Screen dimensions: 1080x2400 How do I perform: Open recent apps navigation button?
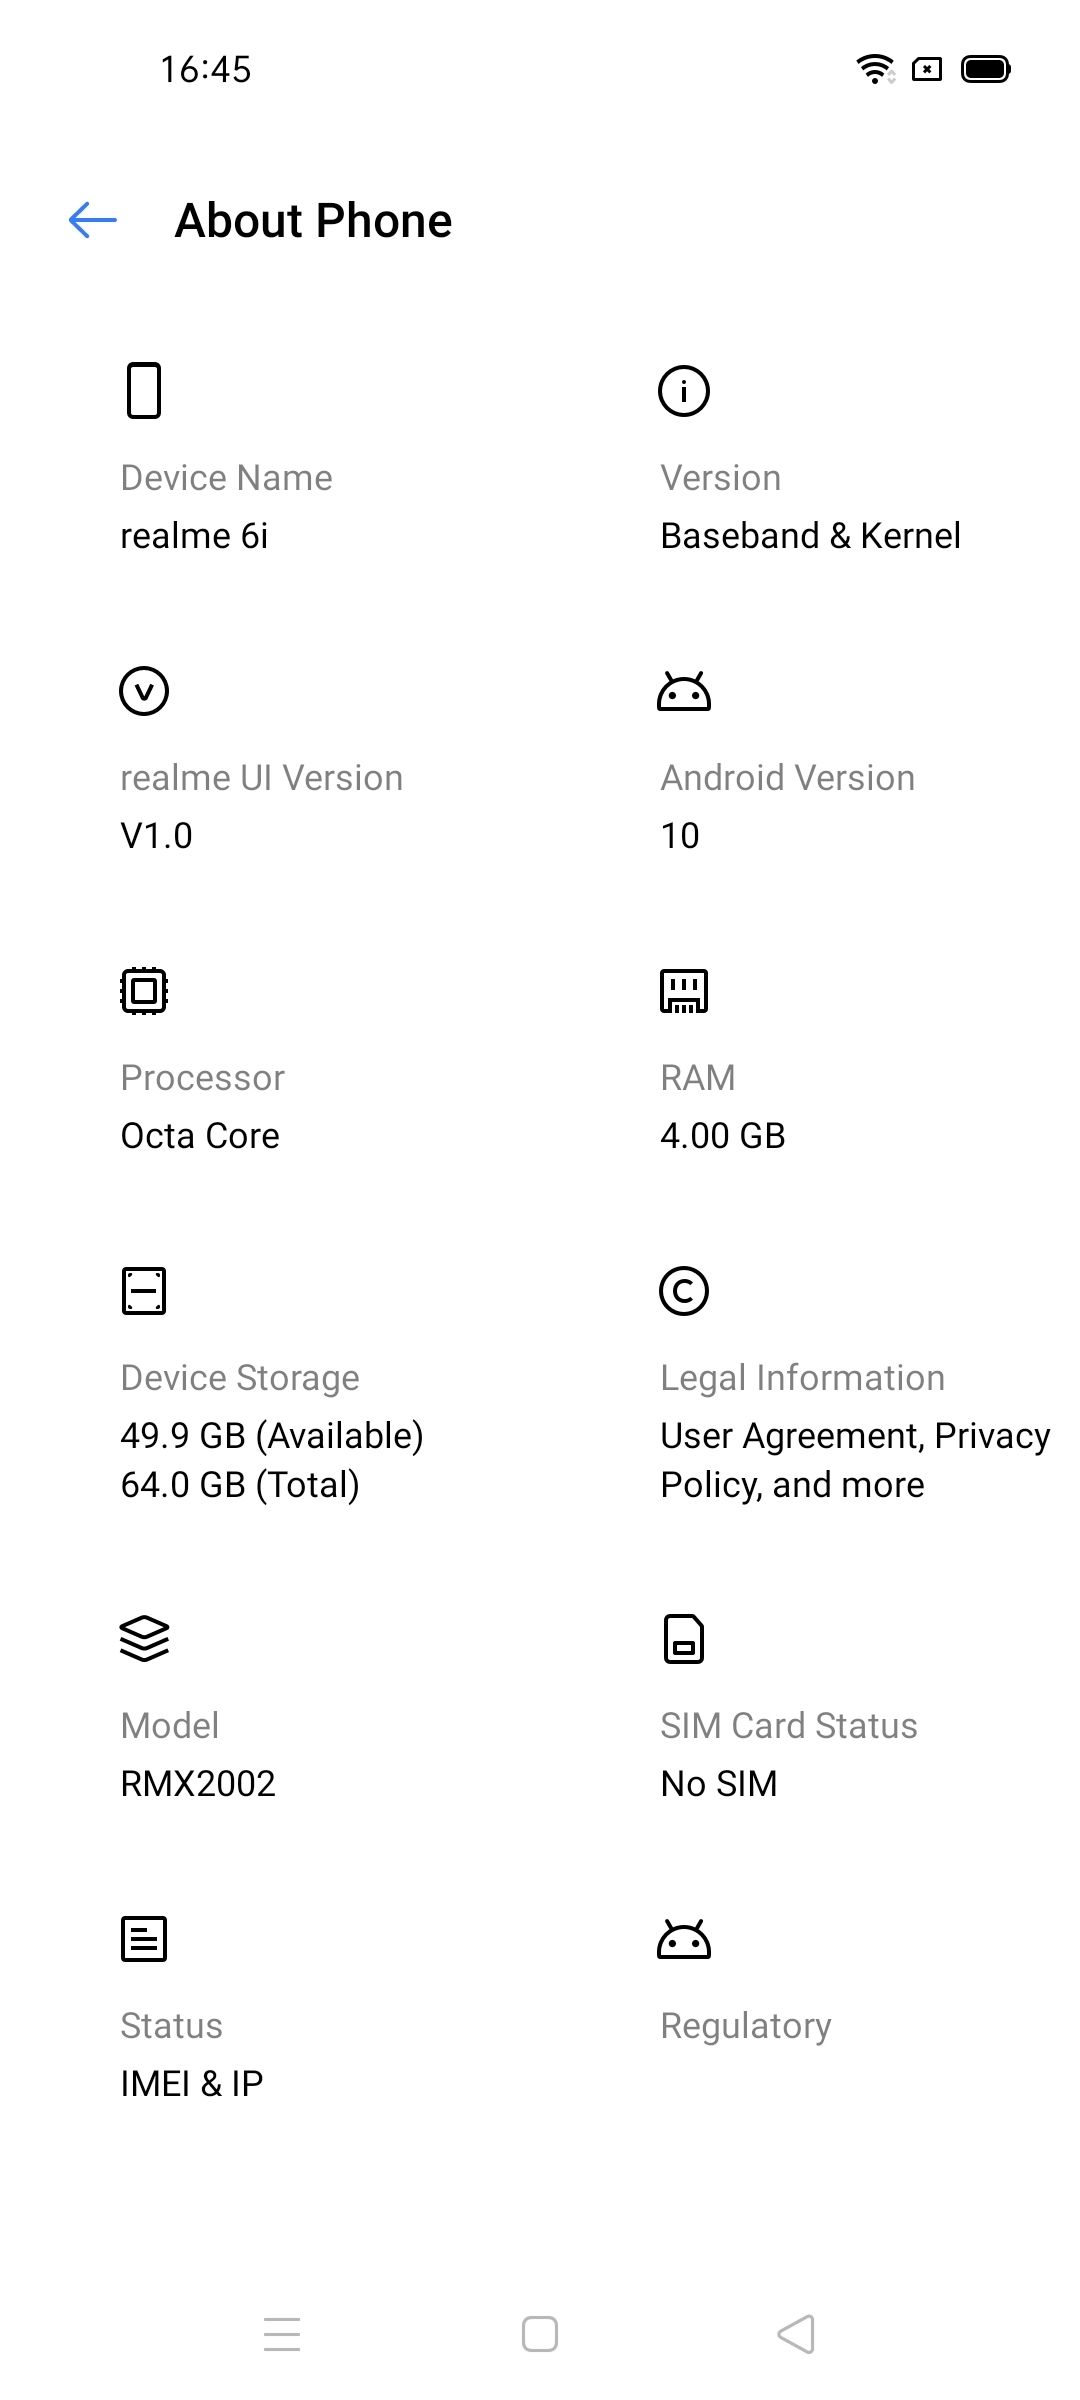tap(282, 2334)
